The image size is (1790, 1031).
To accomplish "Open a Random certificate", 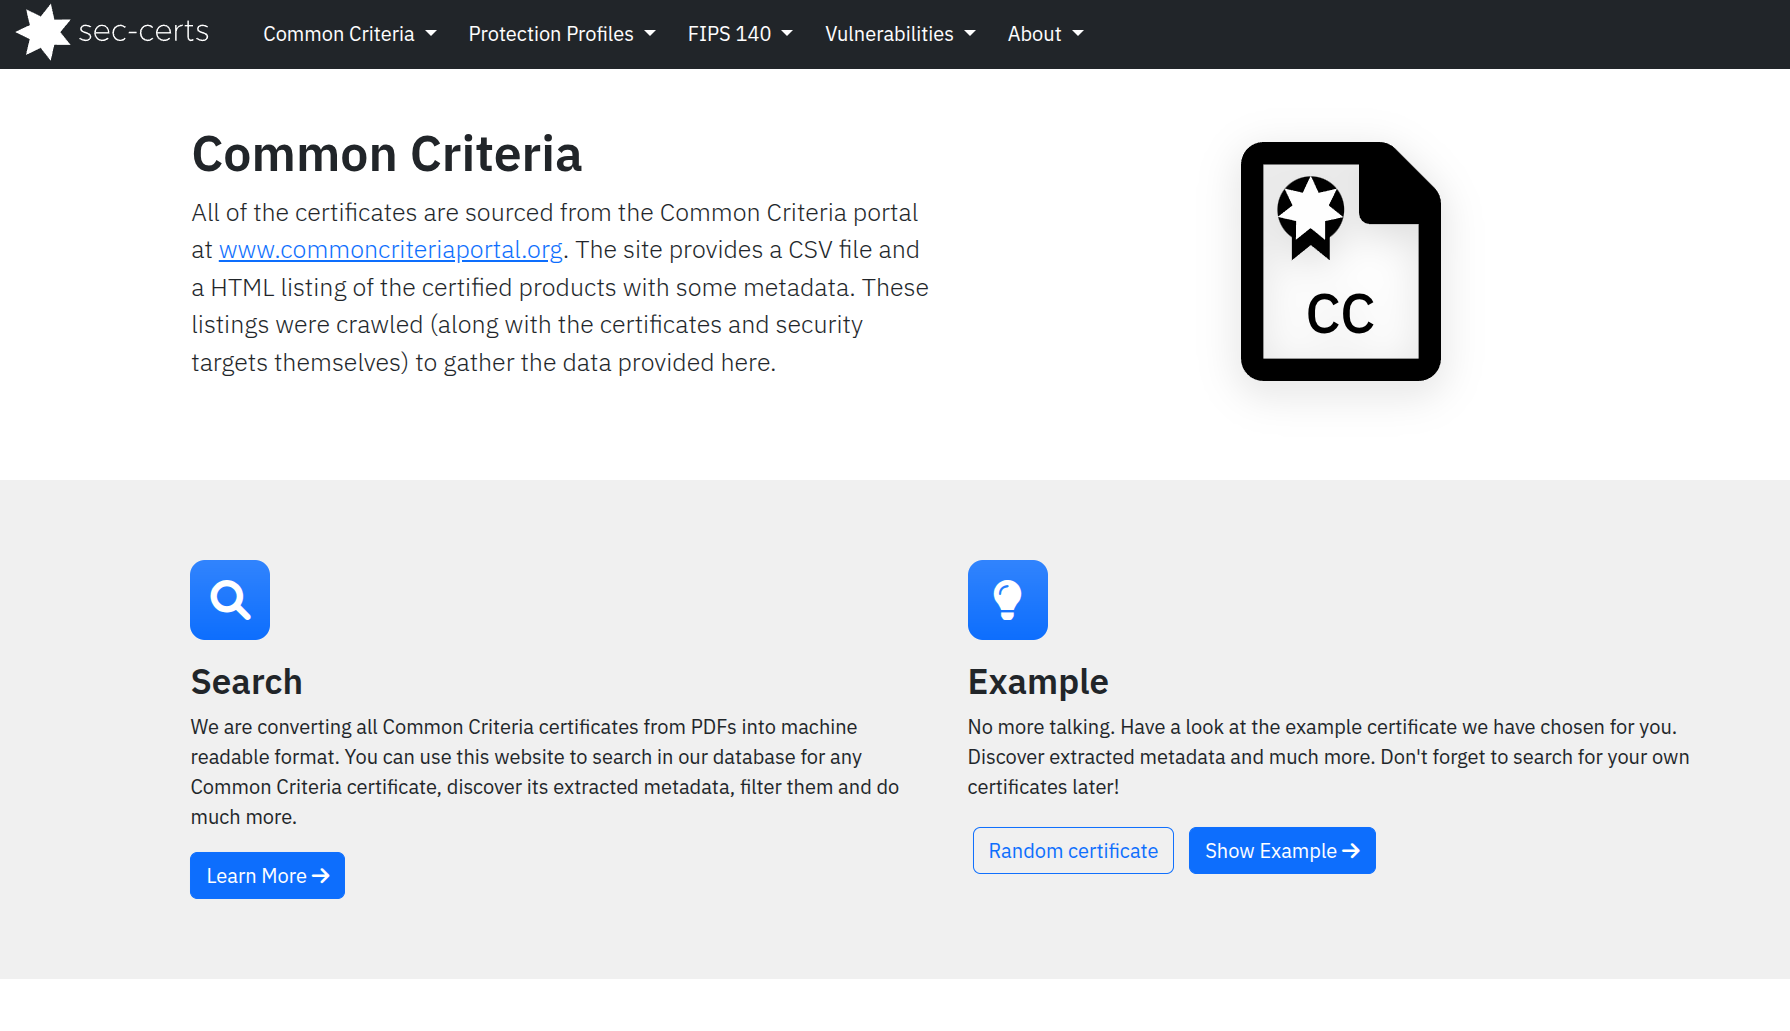I will pos(1073,851).
